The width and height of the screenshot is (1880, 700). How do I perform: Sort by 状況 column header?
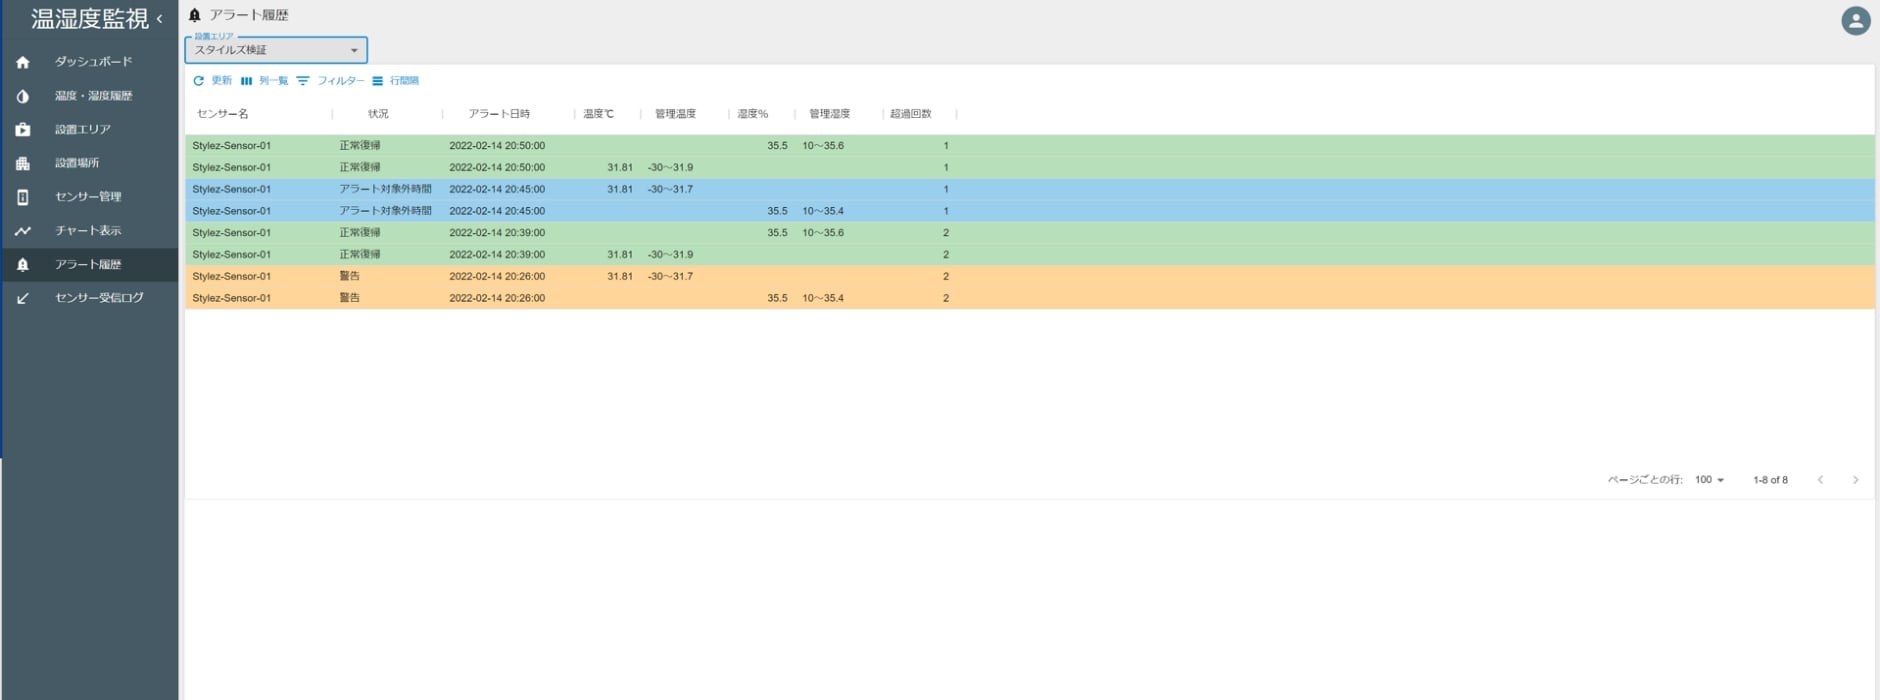(x=378, y=114)
